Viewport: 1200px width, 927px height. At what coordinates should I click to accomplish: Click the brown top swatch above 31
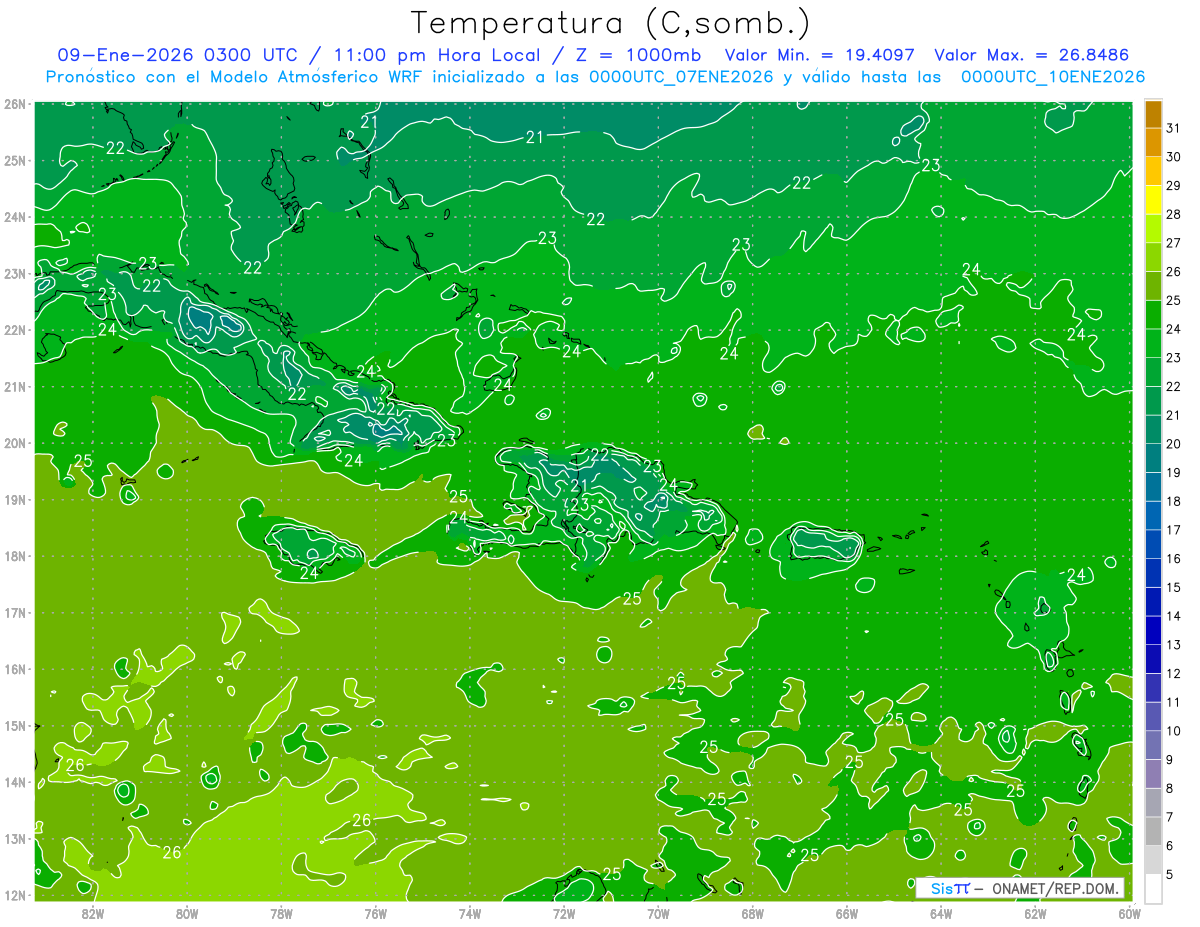click(x=1153, y=115)
